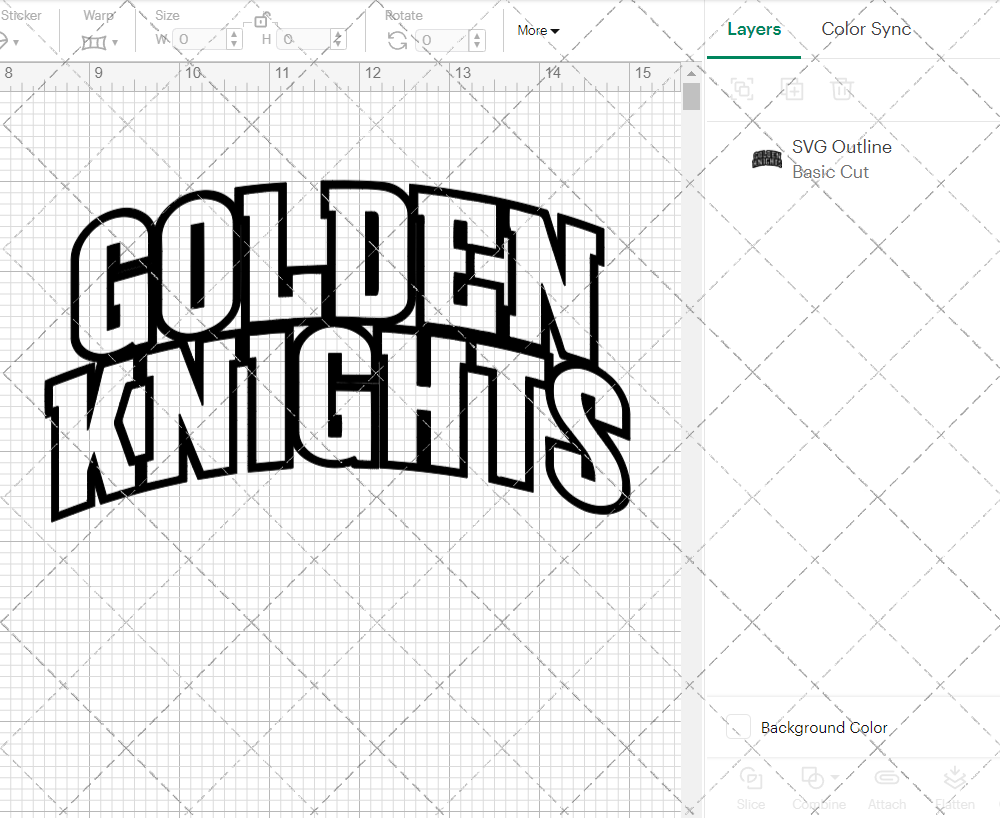The image size is (1000, 818).
Task: Open the More dropdown
Action: (537, 30)
